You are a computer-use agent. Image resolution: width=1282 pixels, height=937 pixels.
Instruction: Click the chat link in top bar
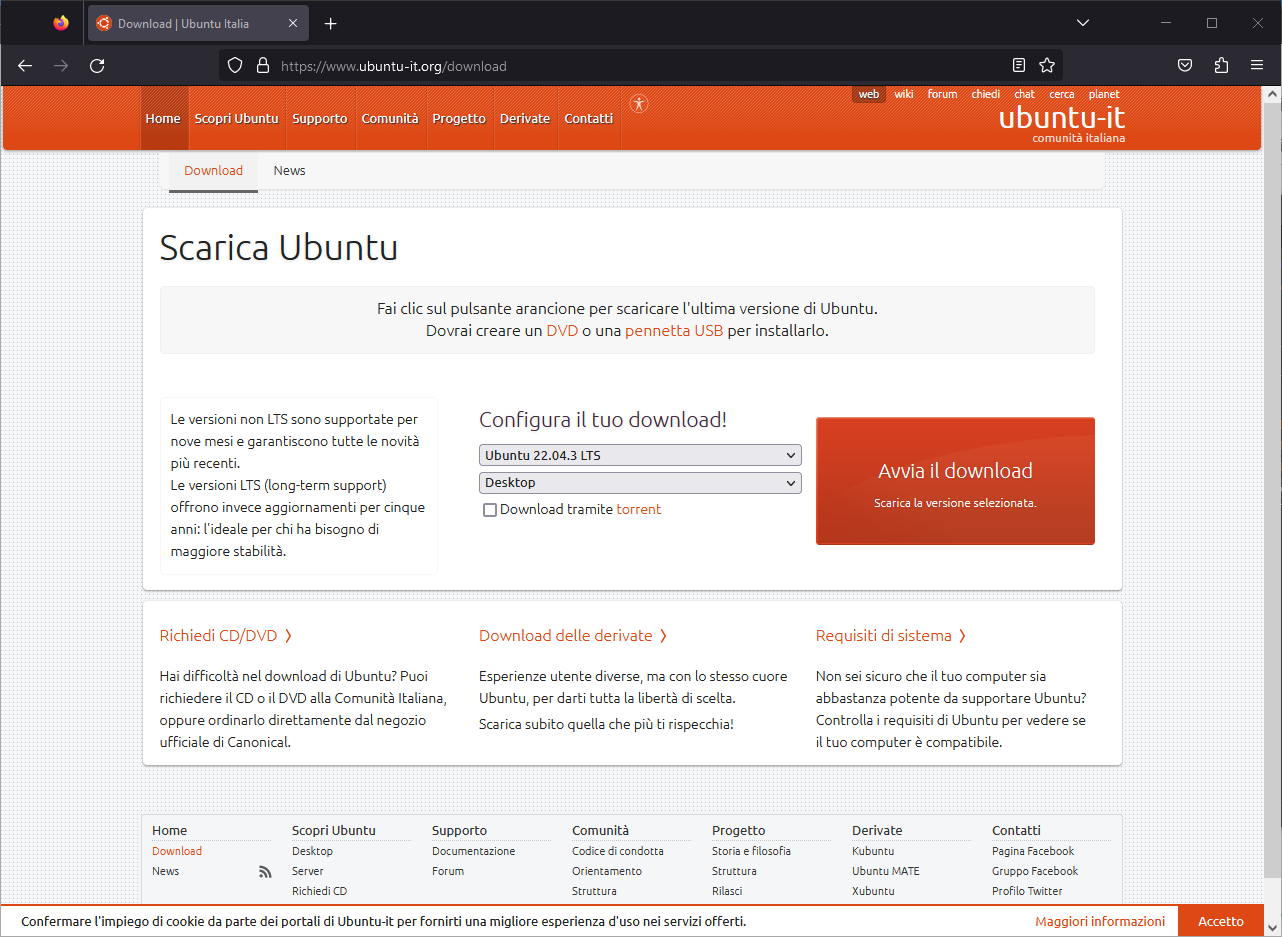[1025, 94]
